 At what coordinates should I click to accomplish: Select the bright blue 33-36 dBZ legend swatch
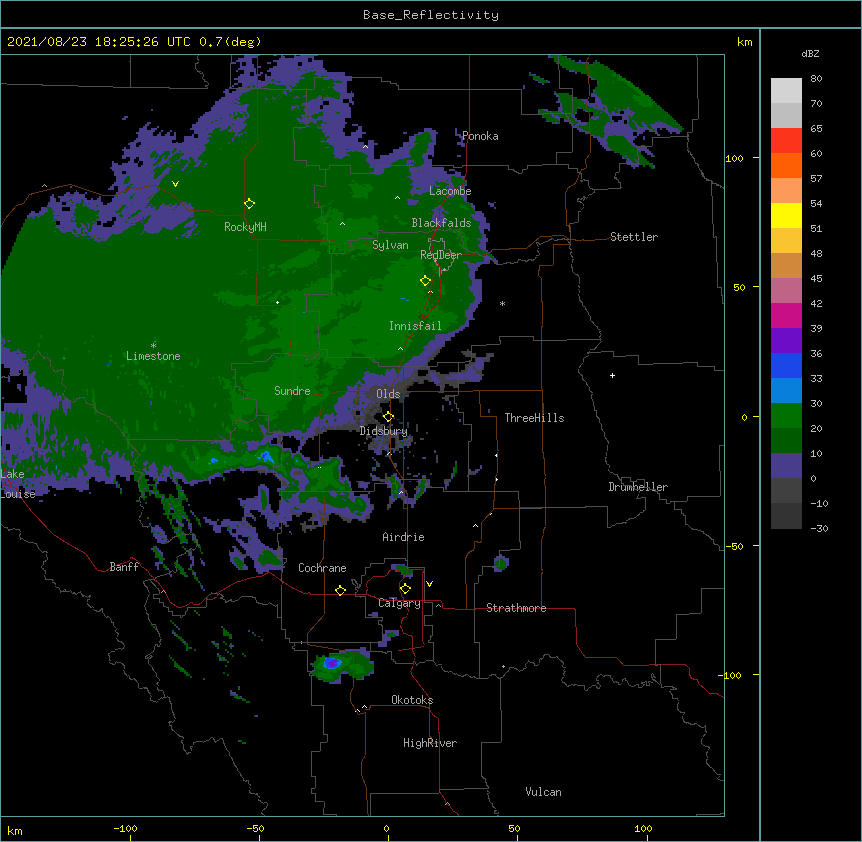786,365
